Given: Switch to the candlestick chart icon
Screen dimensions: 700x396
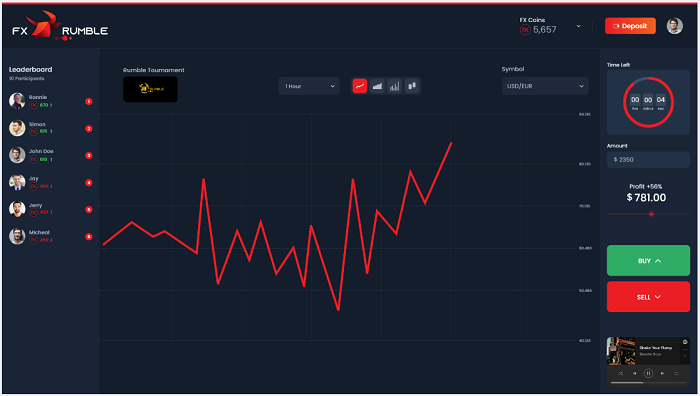Looking at the screenshot, I should tap(412, 86).
